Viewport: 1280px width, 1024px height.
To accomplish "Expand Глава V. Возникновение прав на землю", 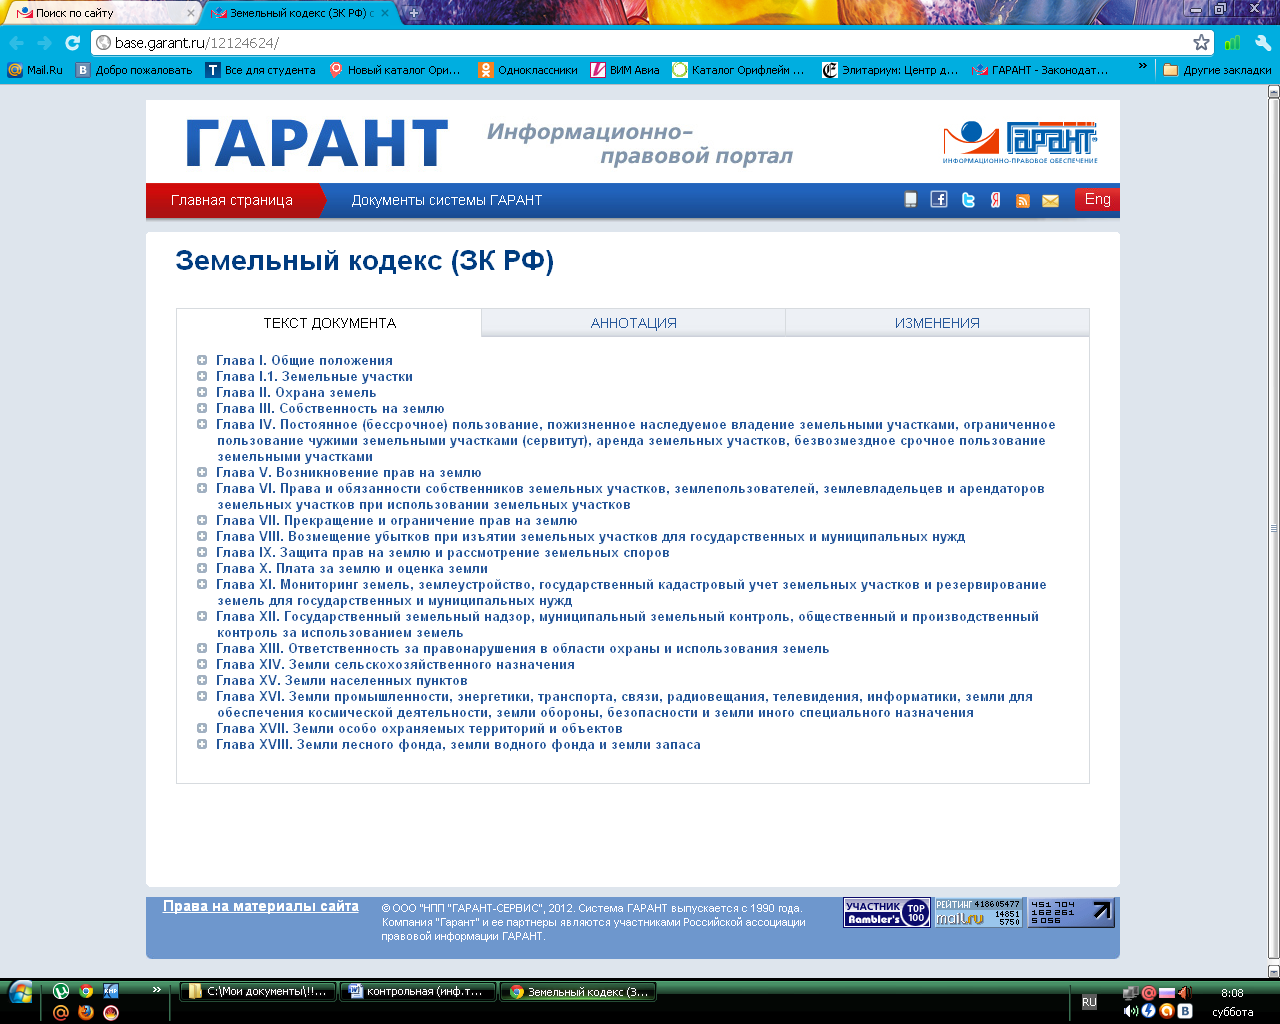I will tap(202, 472).
